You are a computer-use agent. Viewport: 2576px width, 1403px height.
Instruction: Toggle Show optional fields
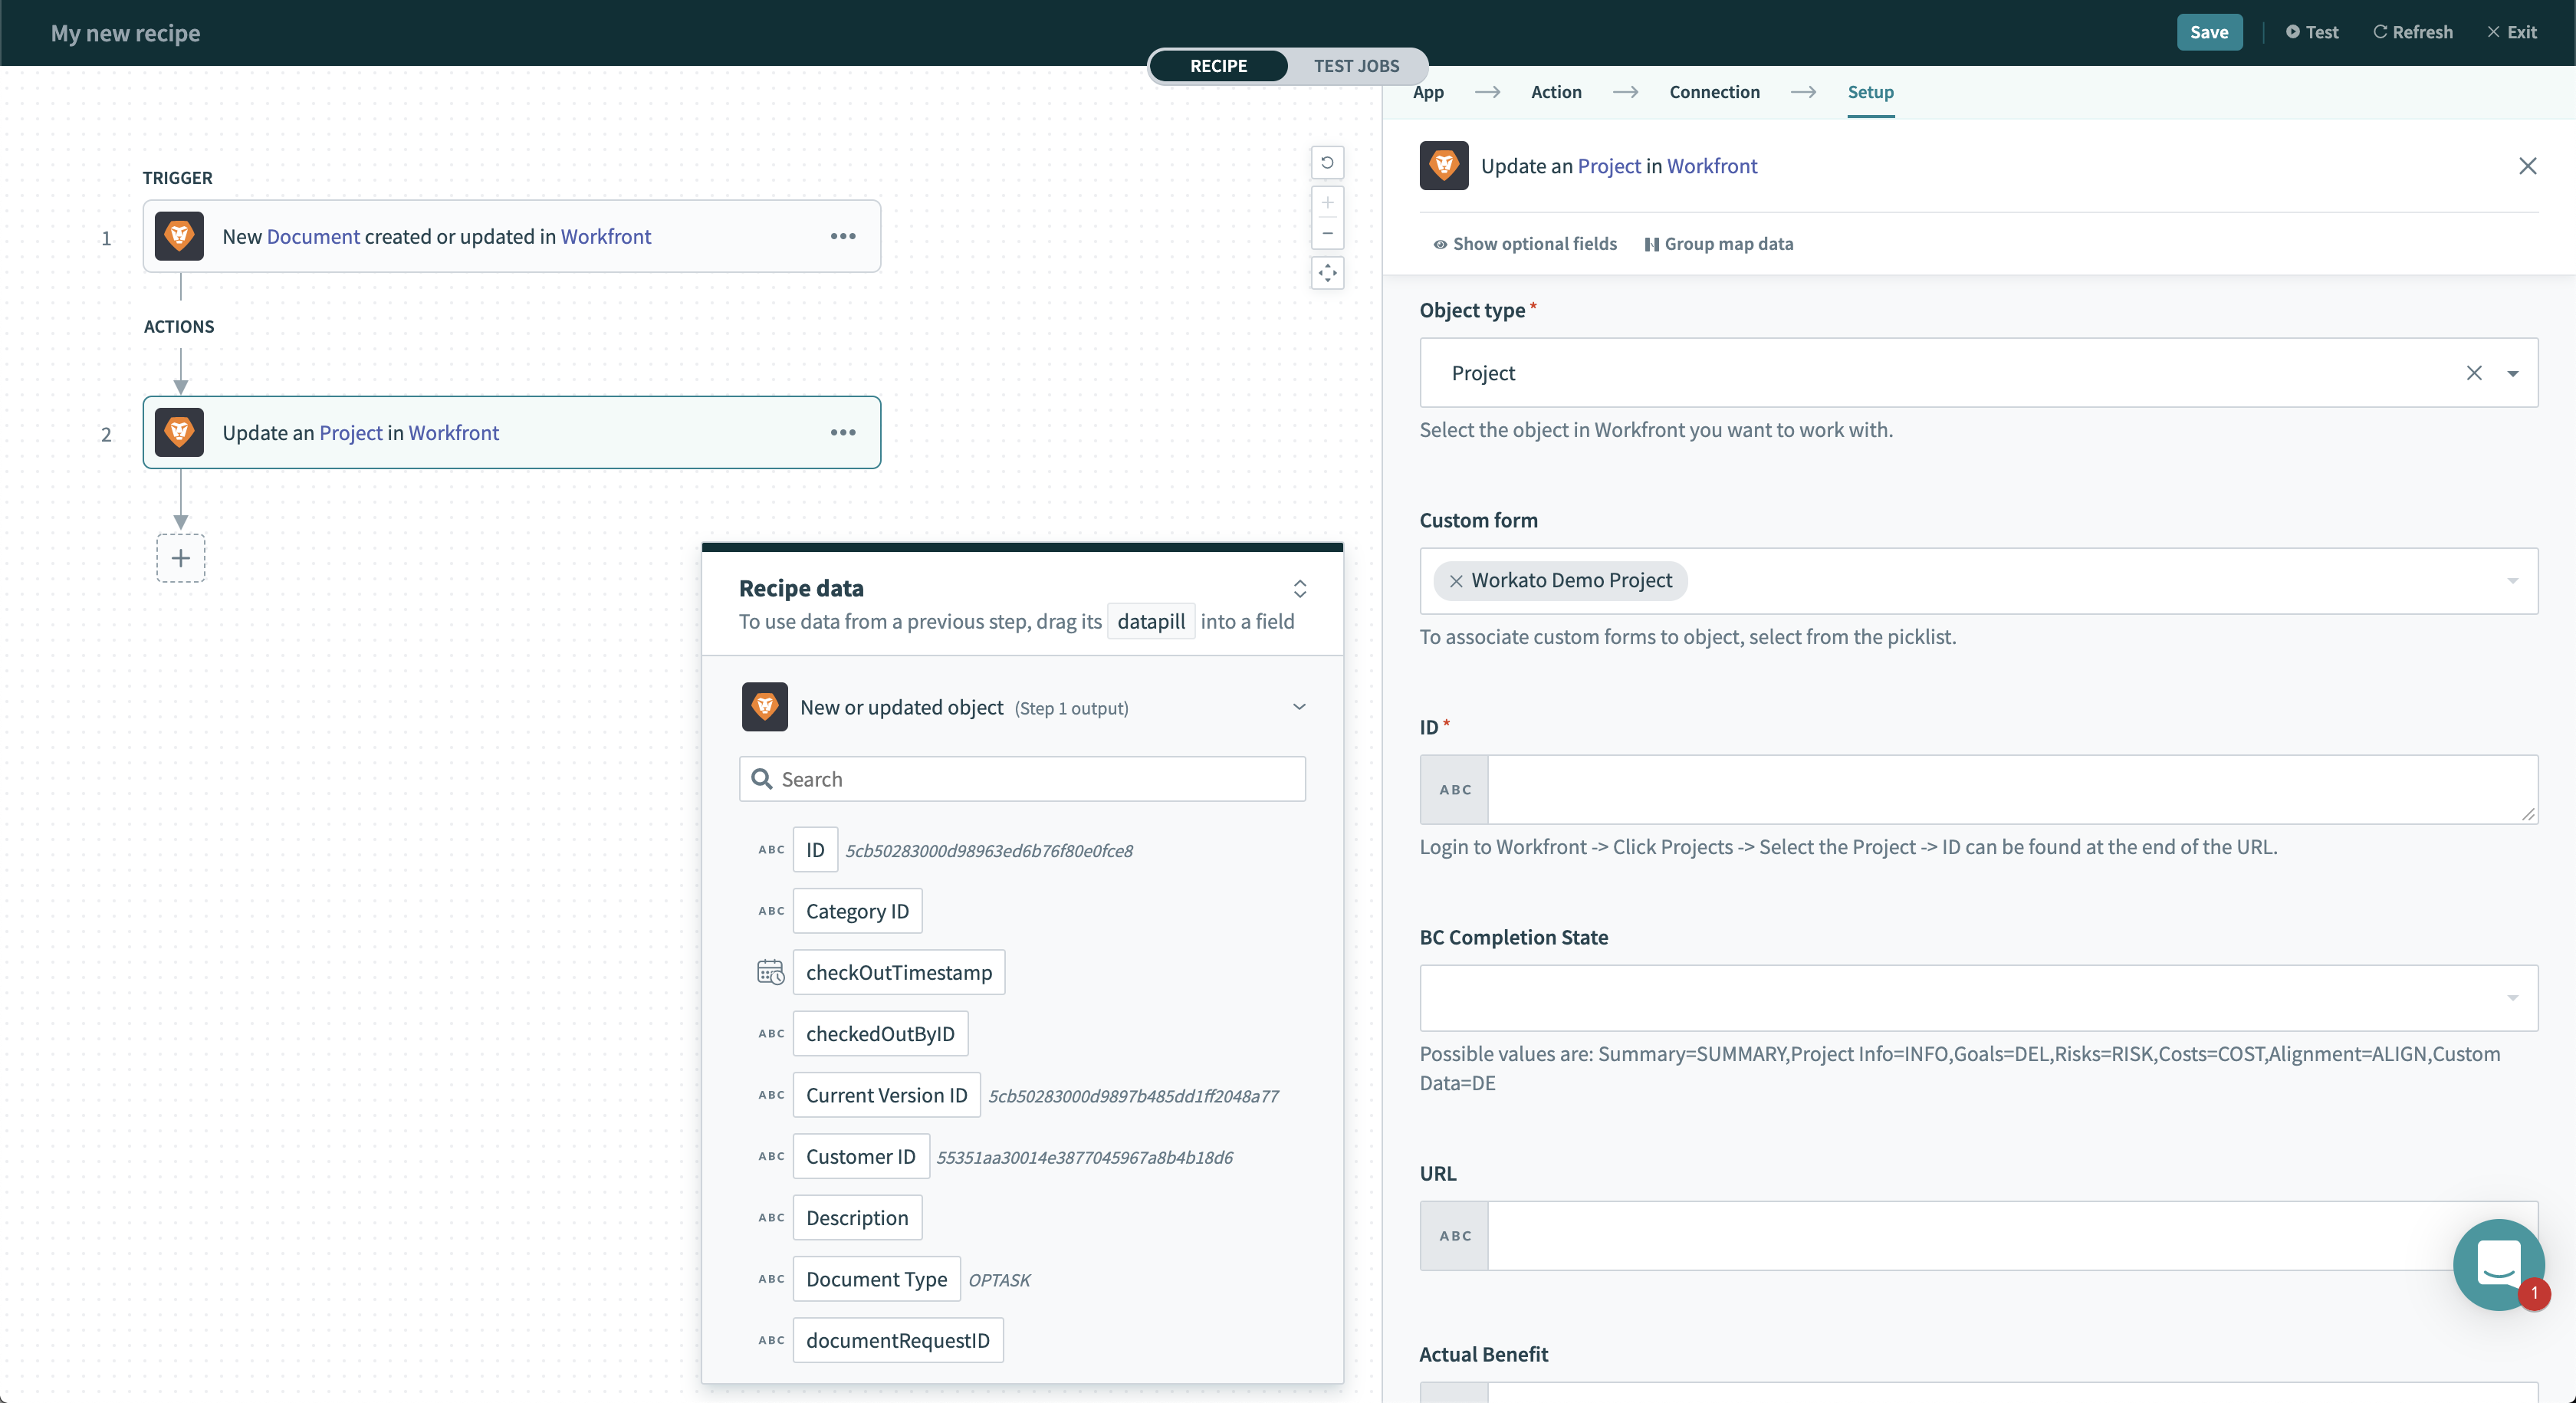[x=1525, y=244]
